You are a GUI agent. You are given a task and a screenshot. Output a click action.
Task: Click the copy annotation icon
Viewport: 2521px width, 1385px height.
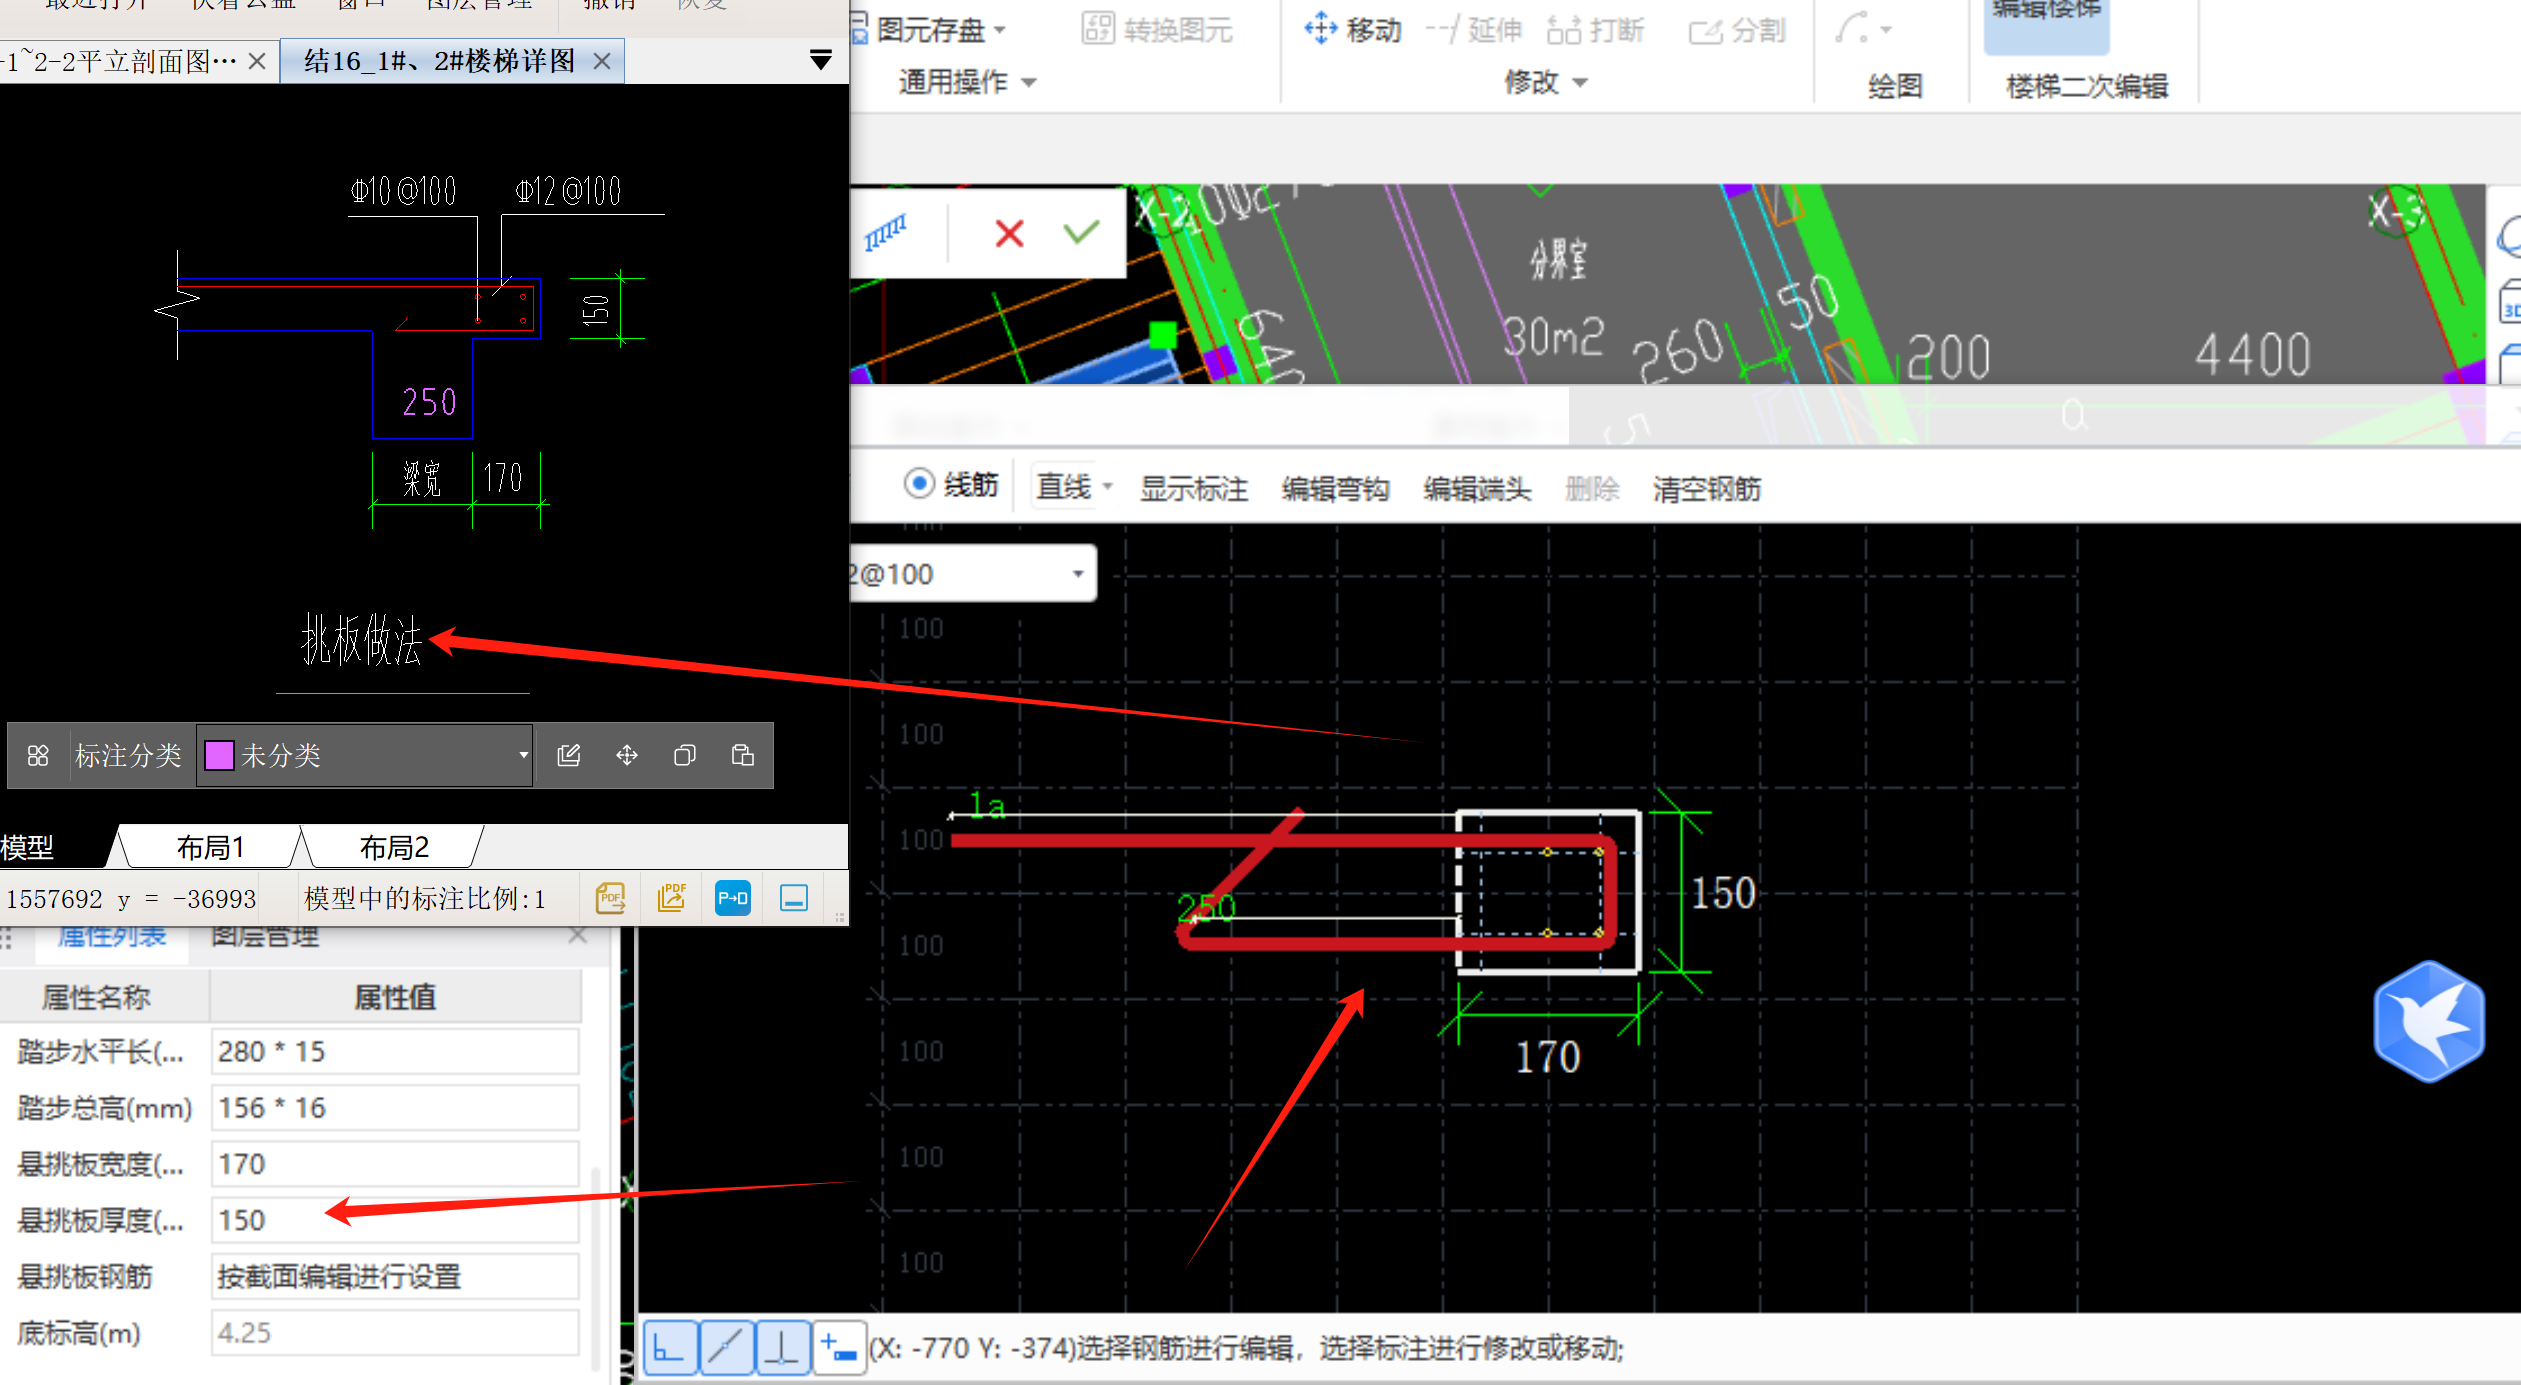click(x=685, y=755)
